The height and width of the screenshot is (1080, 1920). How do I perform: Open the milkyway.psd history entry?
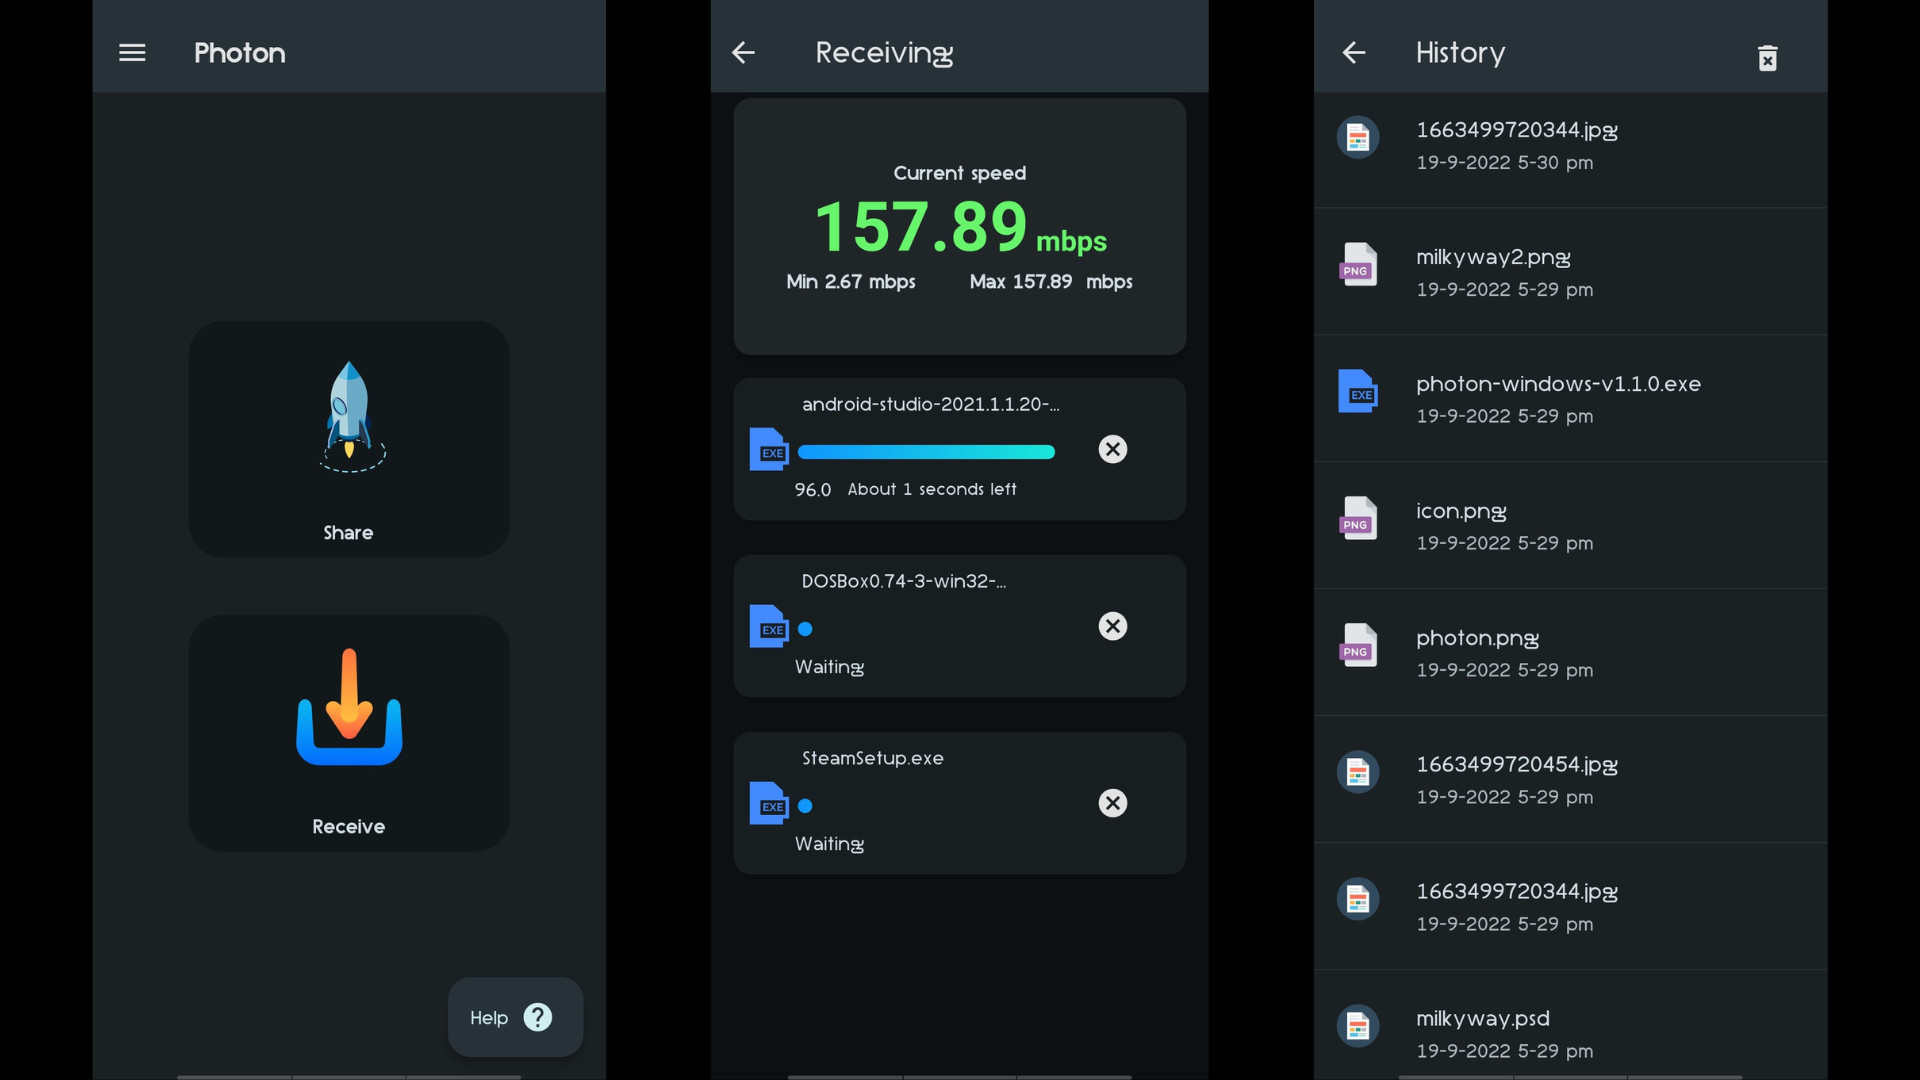coord(1570,1032)
